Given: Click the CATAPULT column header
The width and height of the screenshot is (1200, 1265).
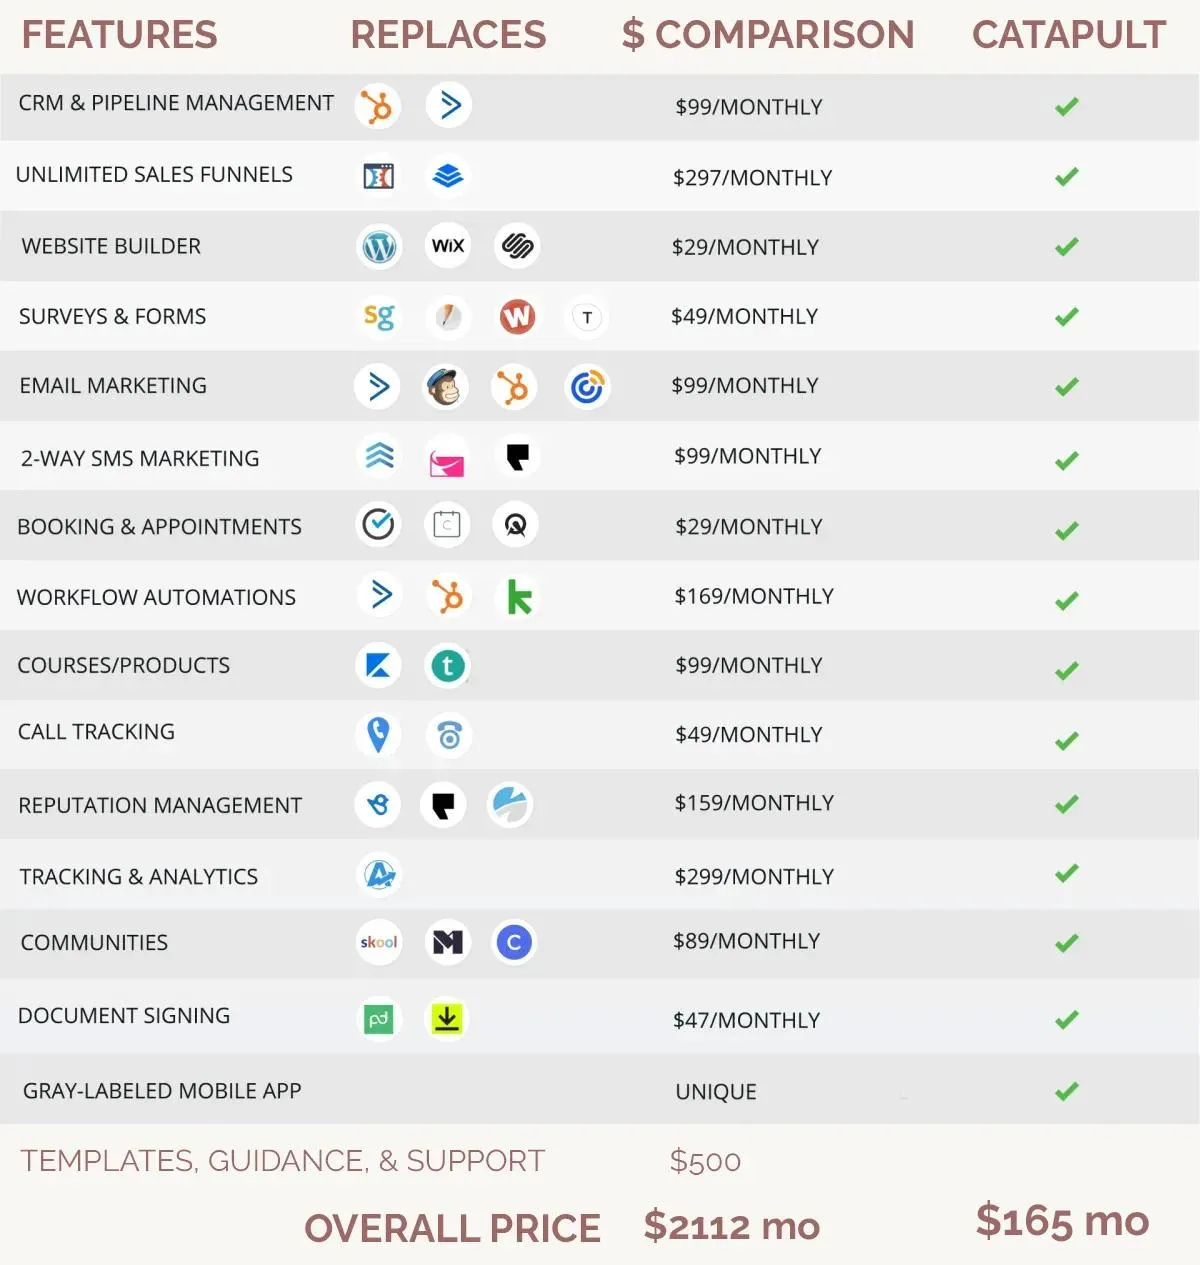Looking at the screenshot, I should 1069,35.
